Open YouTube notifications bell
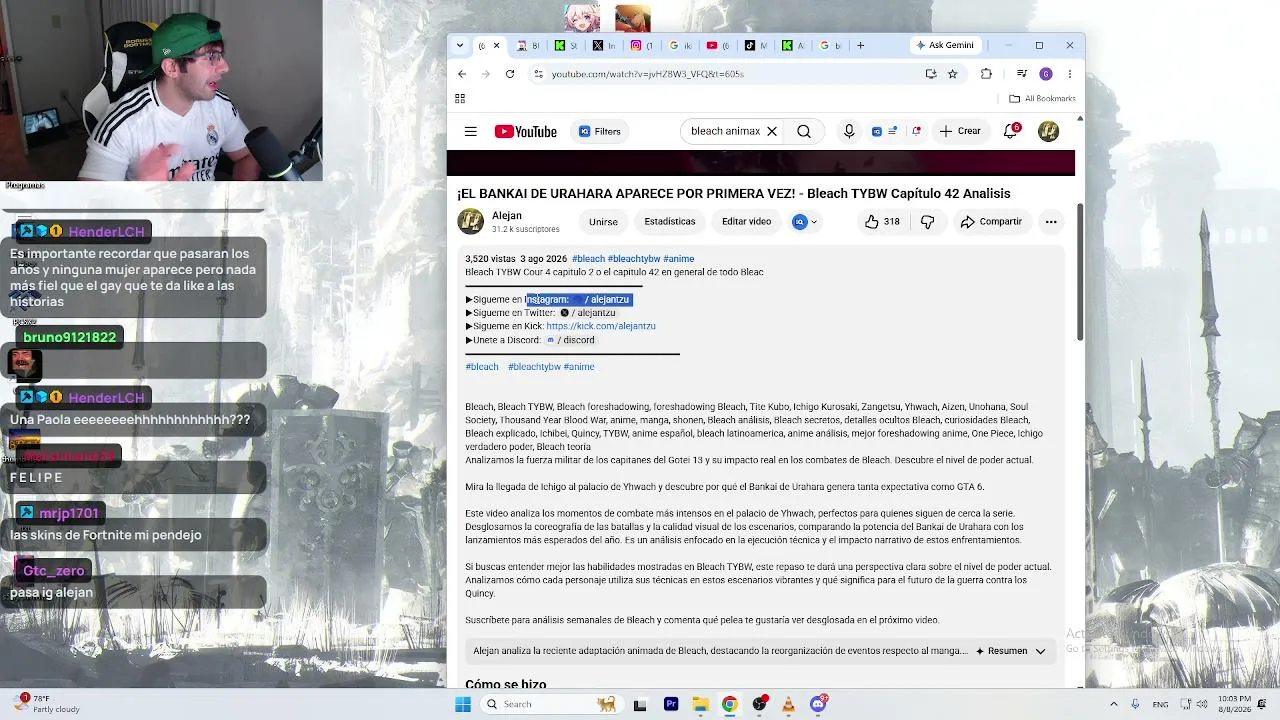Image resolution: width=1280 pixels, height=720 pixels. pyautogui.click(x=1010, y=131)
